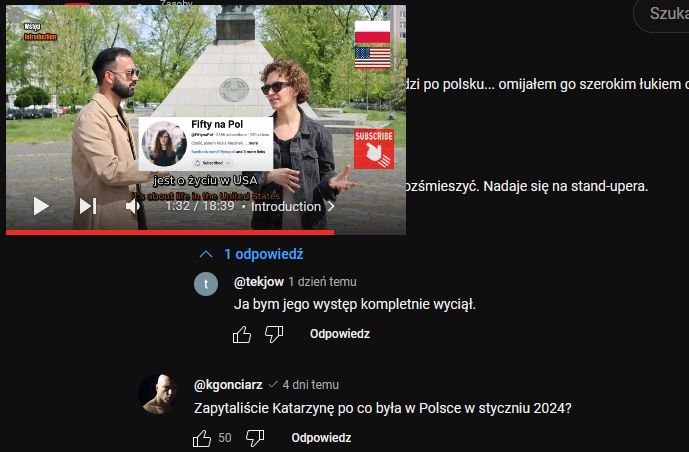Screen dimensions: 689x452
Task: Open the @kgonciarz profile picture
Action: tap(158, 394)
